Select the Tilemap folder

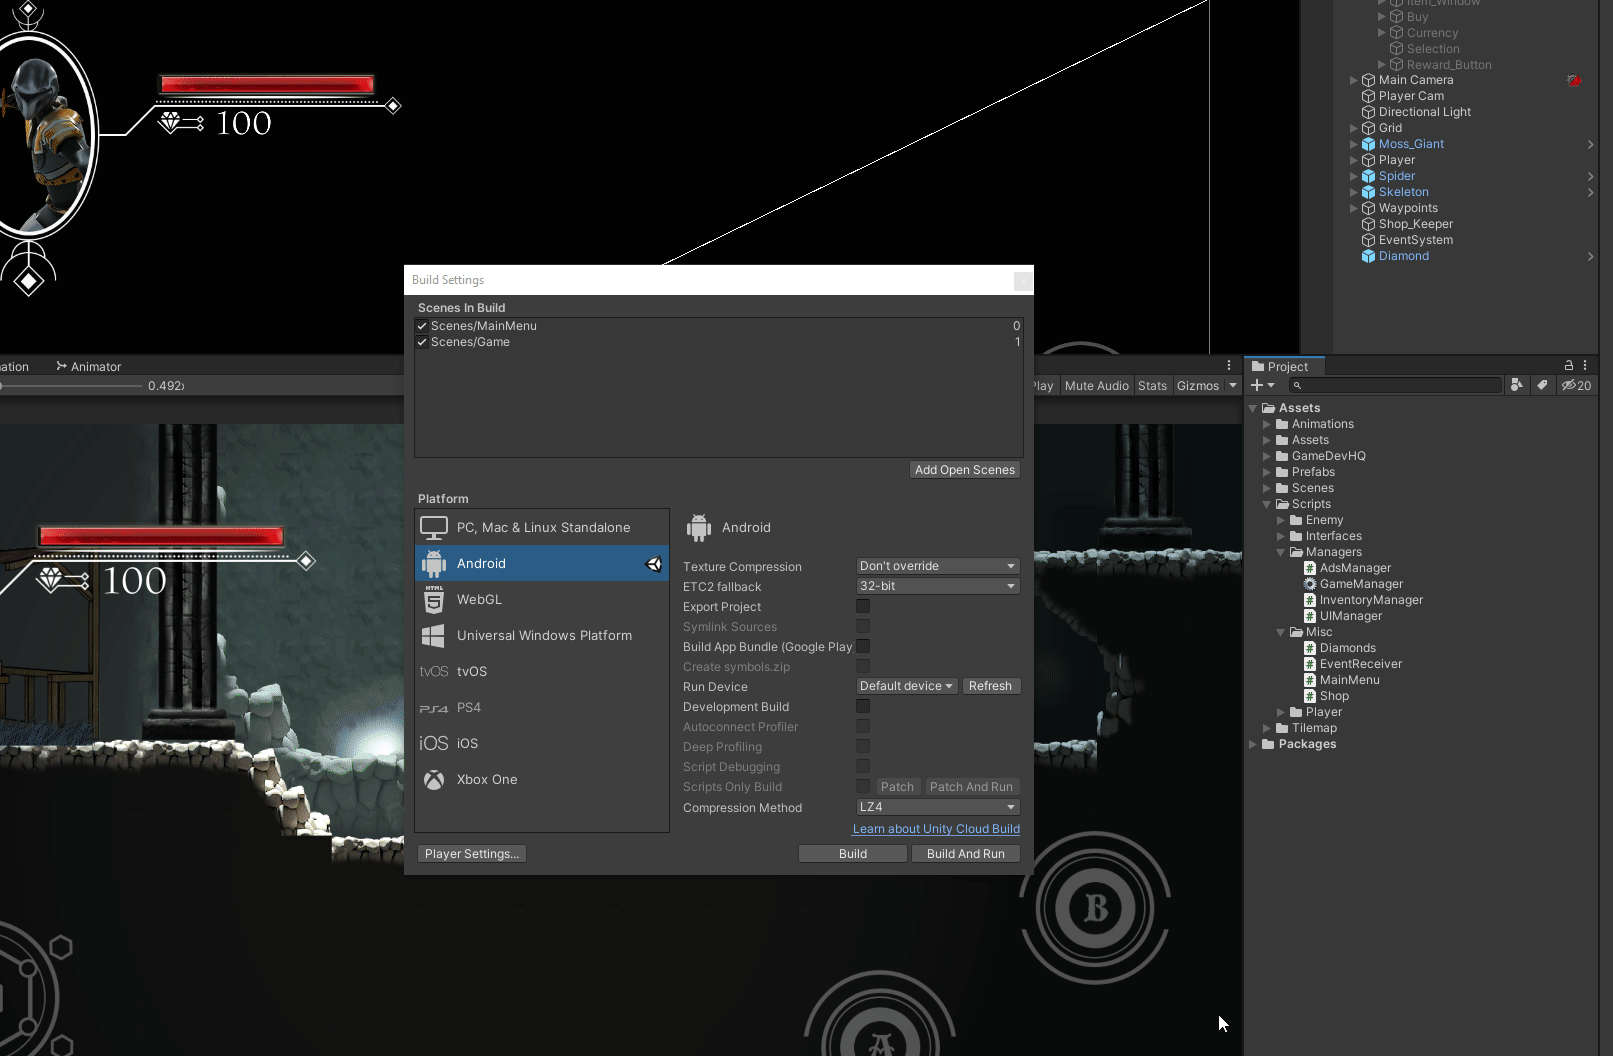pos(1306,728)
